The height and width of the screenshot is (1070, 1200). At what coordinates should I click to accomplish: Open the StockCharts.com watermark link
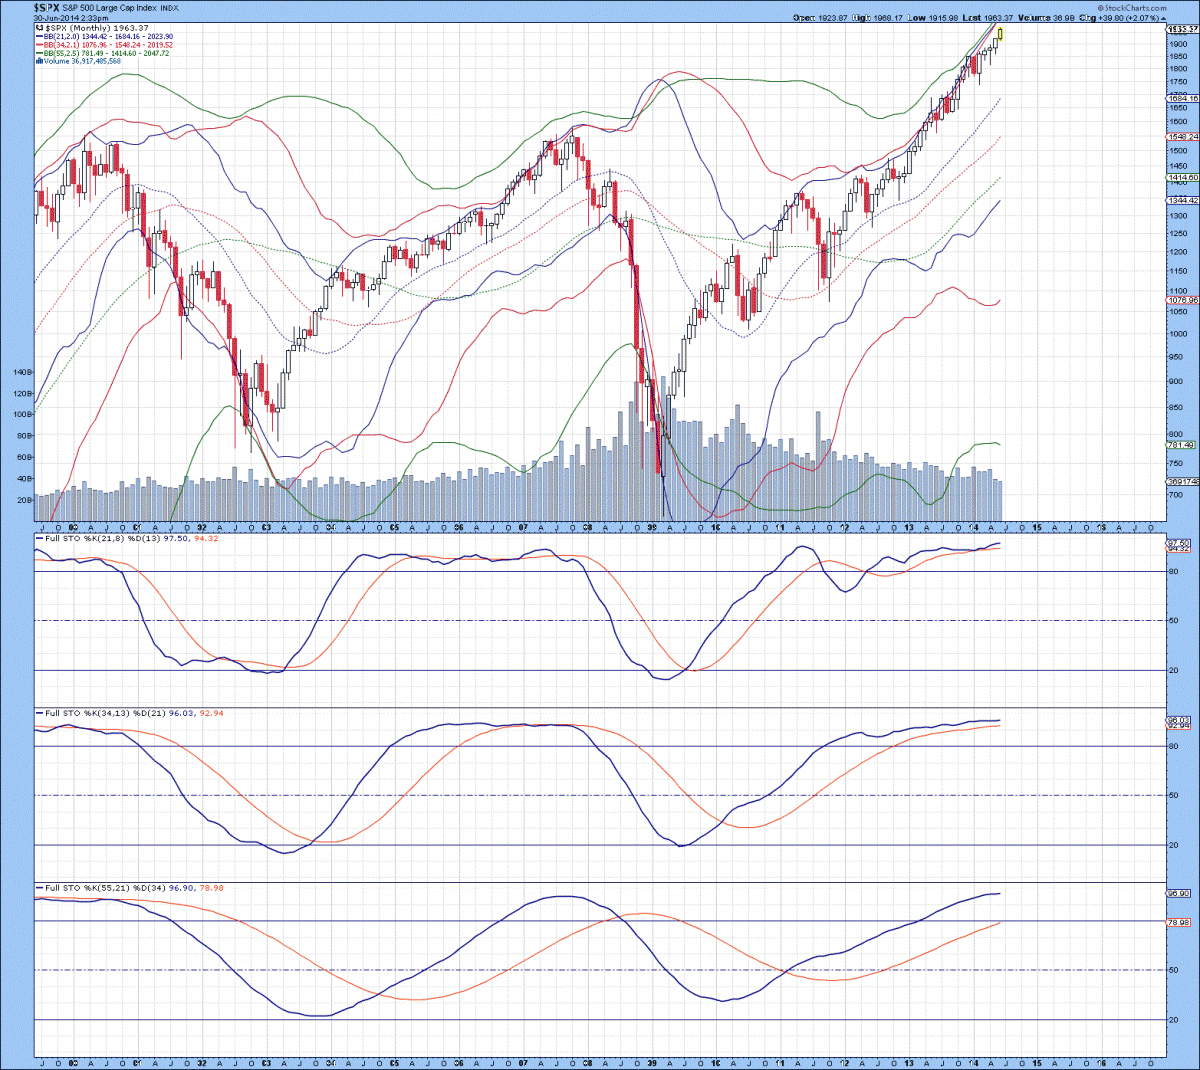point(1132,8)
